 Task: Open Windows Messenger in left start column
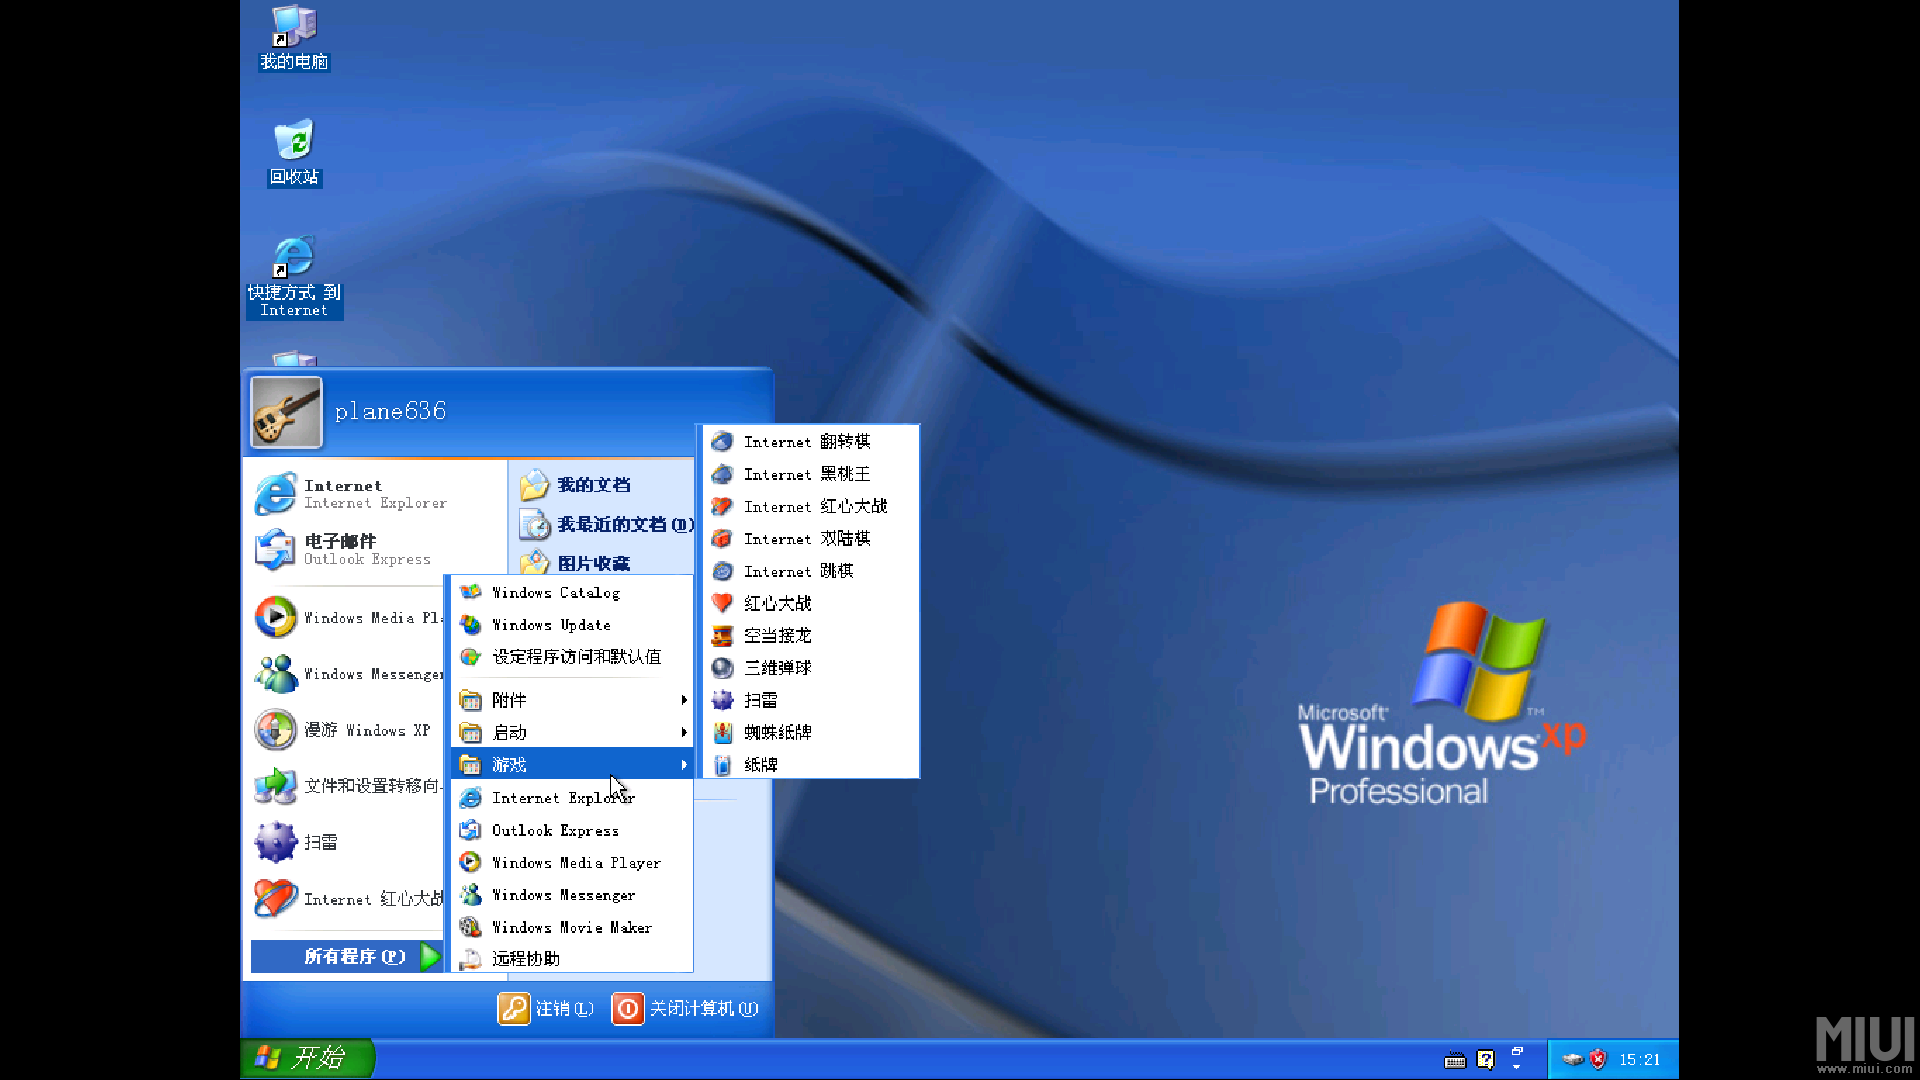pos(348,674)
